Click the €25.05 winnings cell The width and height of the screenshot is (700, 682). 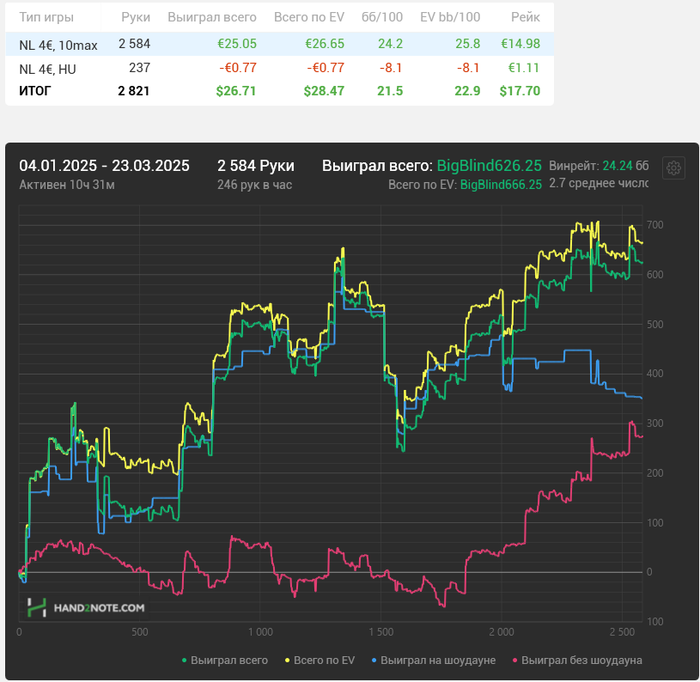pos(237,44)
